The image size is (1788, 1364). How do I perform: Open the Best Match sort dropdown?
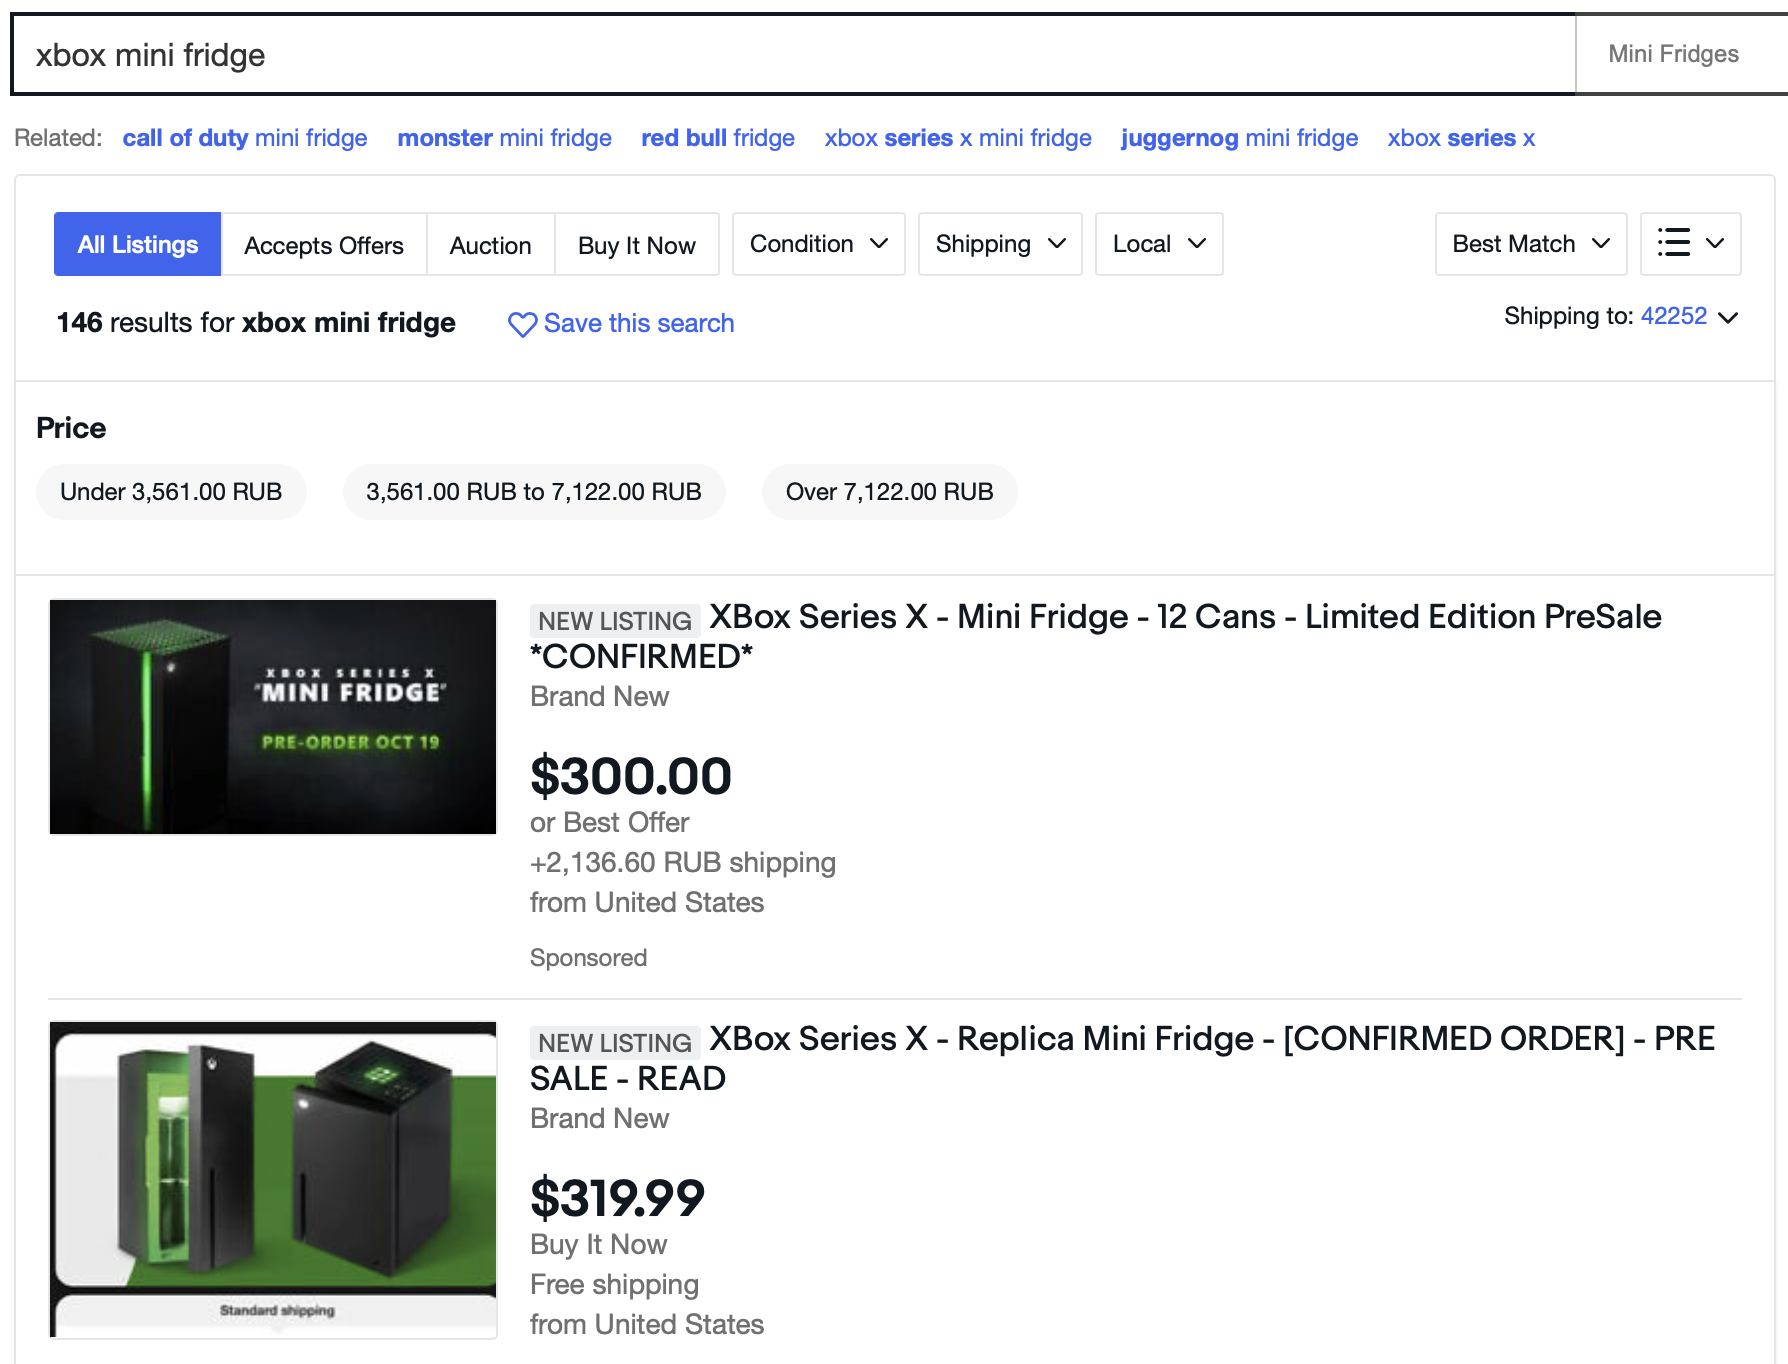1530,244
